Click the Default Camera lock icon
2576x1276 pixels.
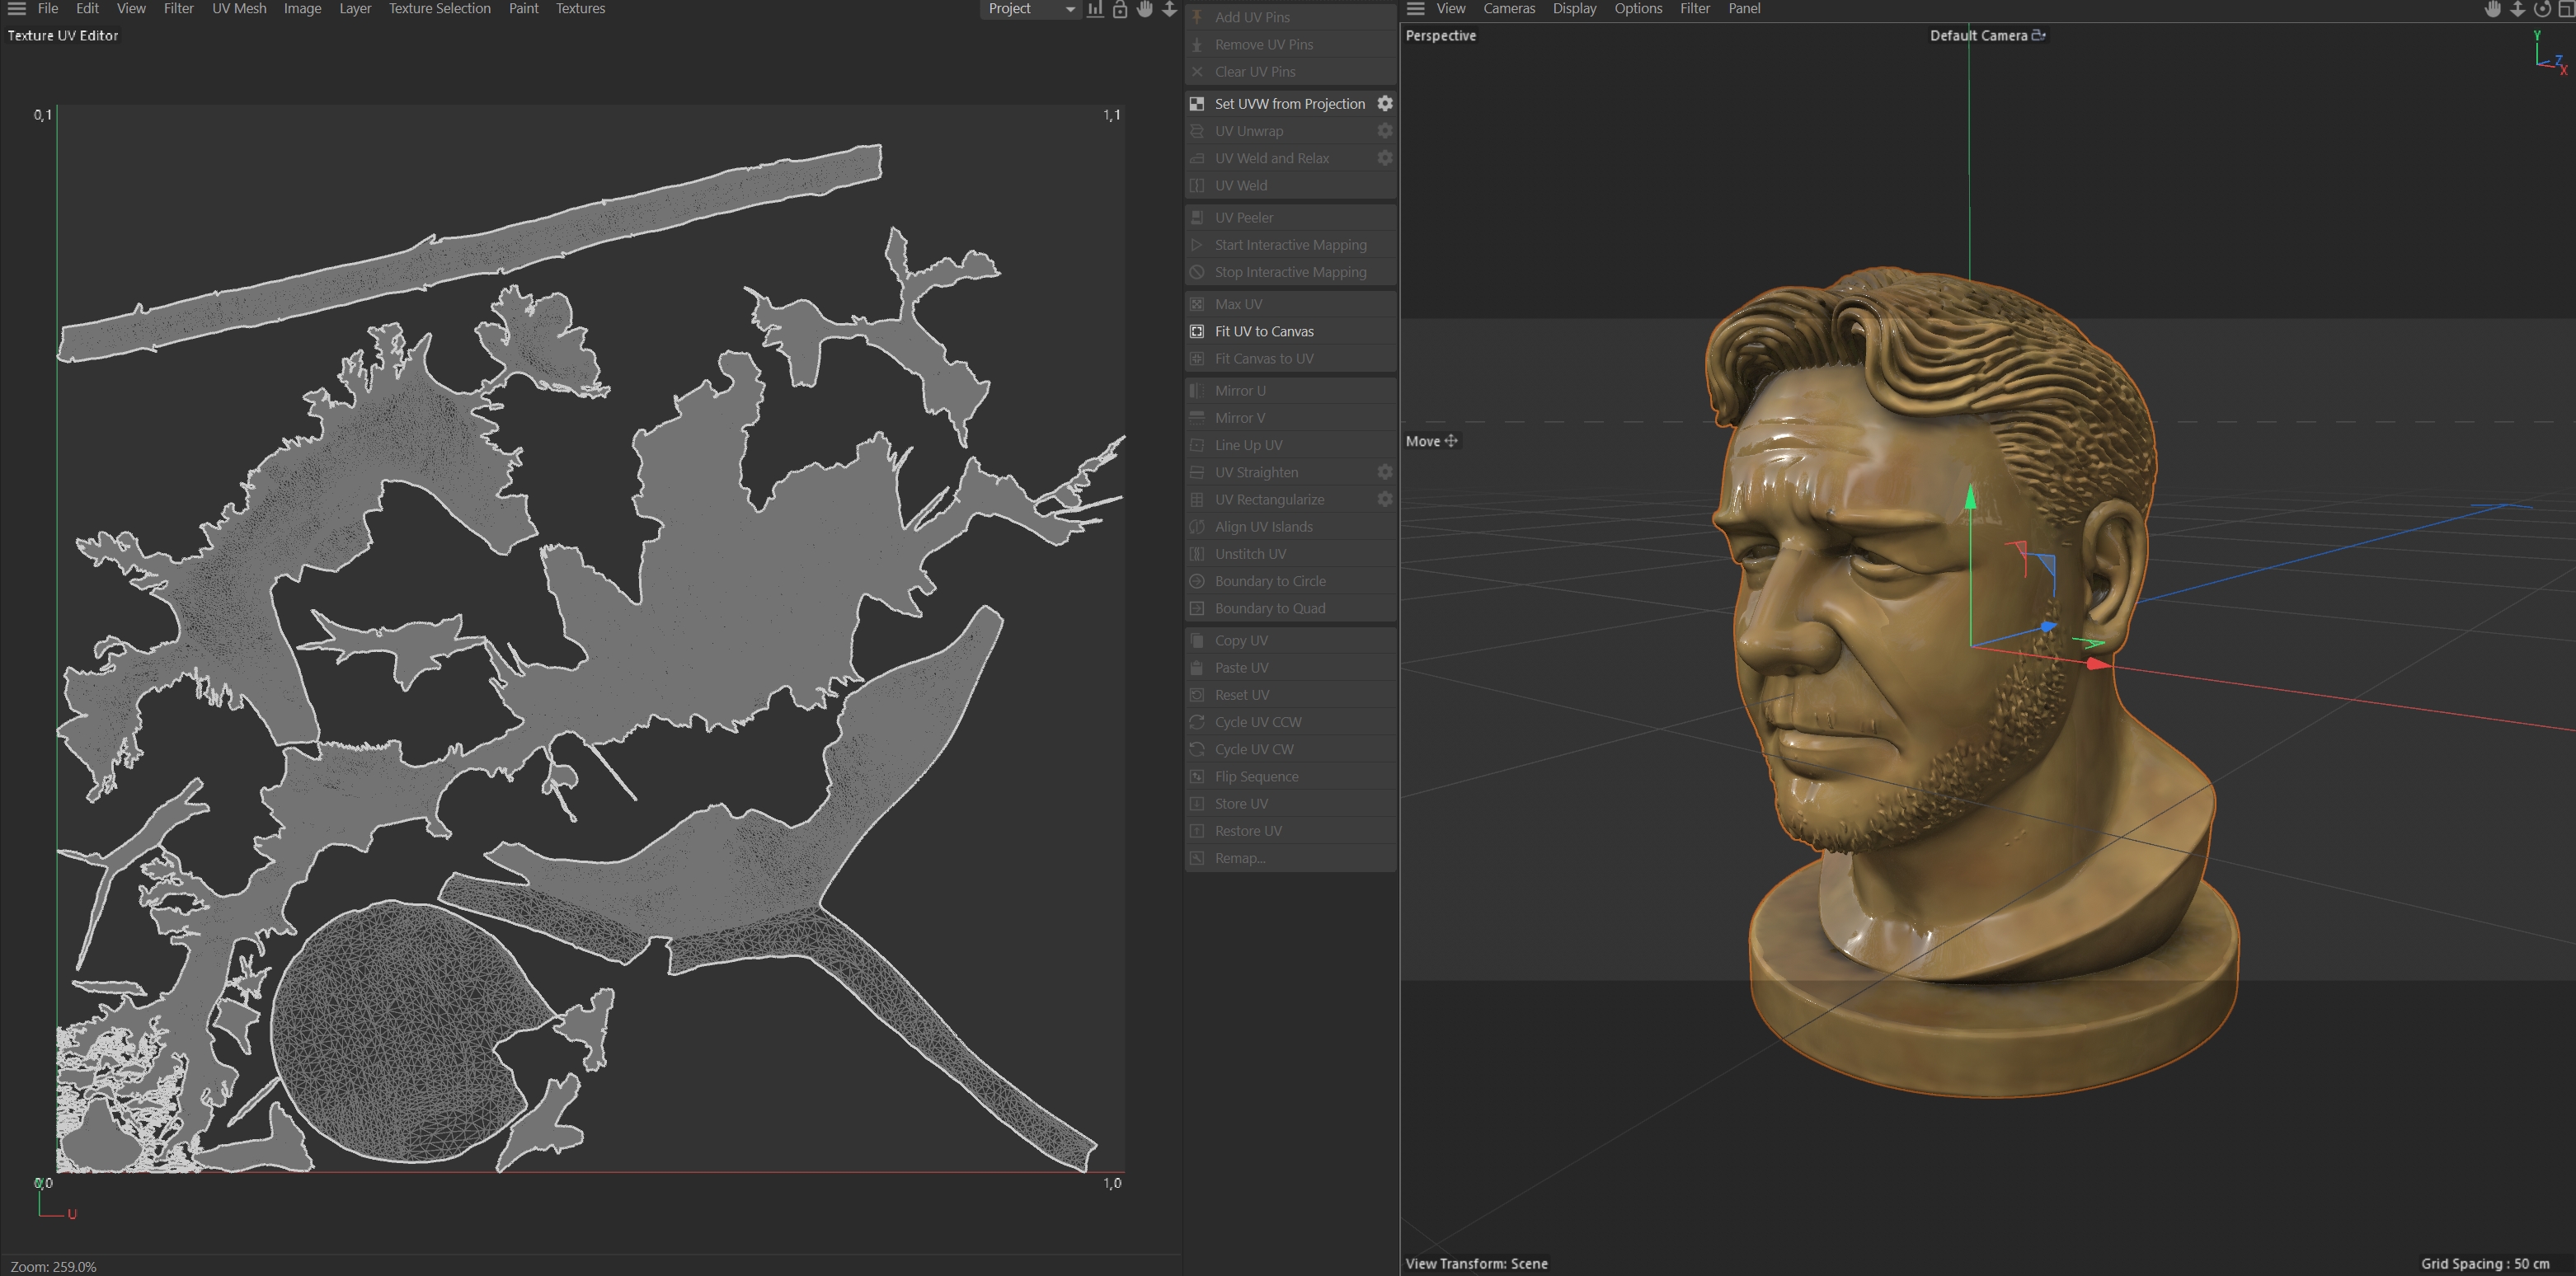pos(2039,35)
